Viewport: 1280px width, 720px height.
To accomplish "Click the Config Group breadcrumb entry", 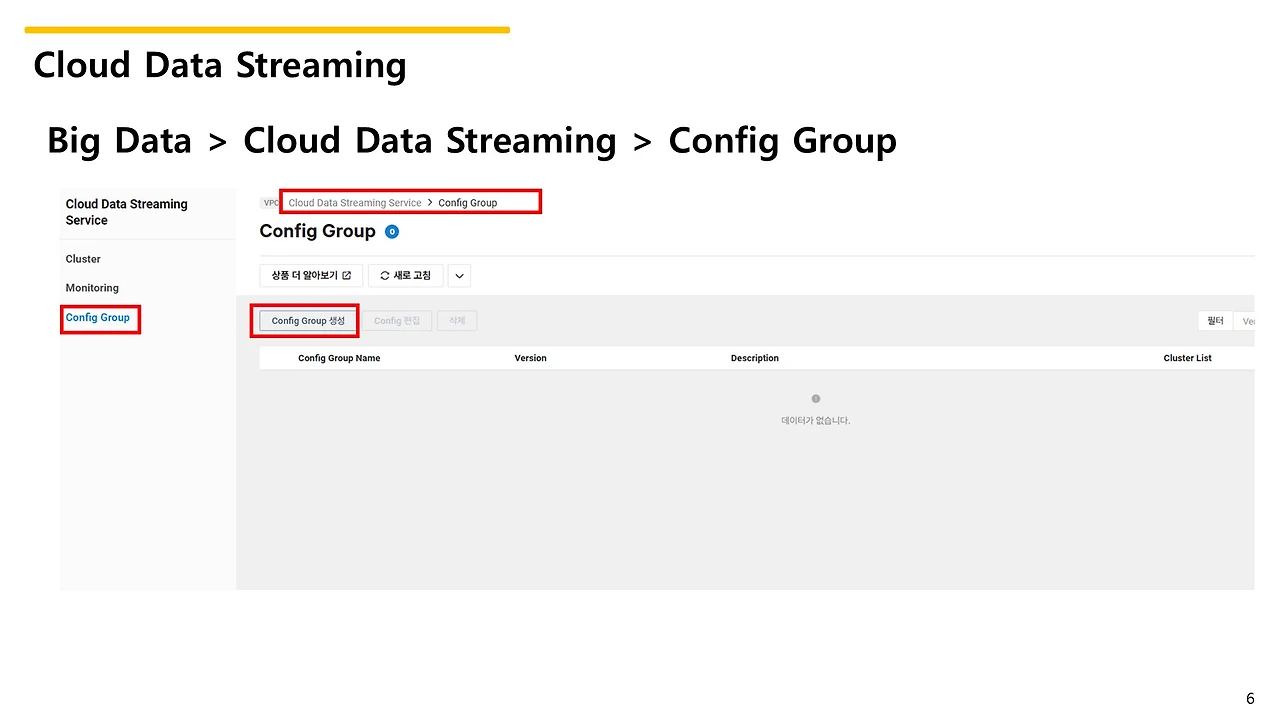I will coord(468,203).
